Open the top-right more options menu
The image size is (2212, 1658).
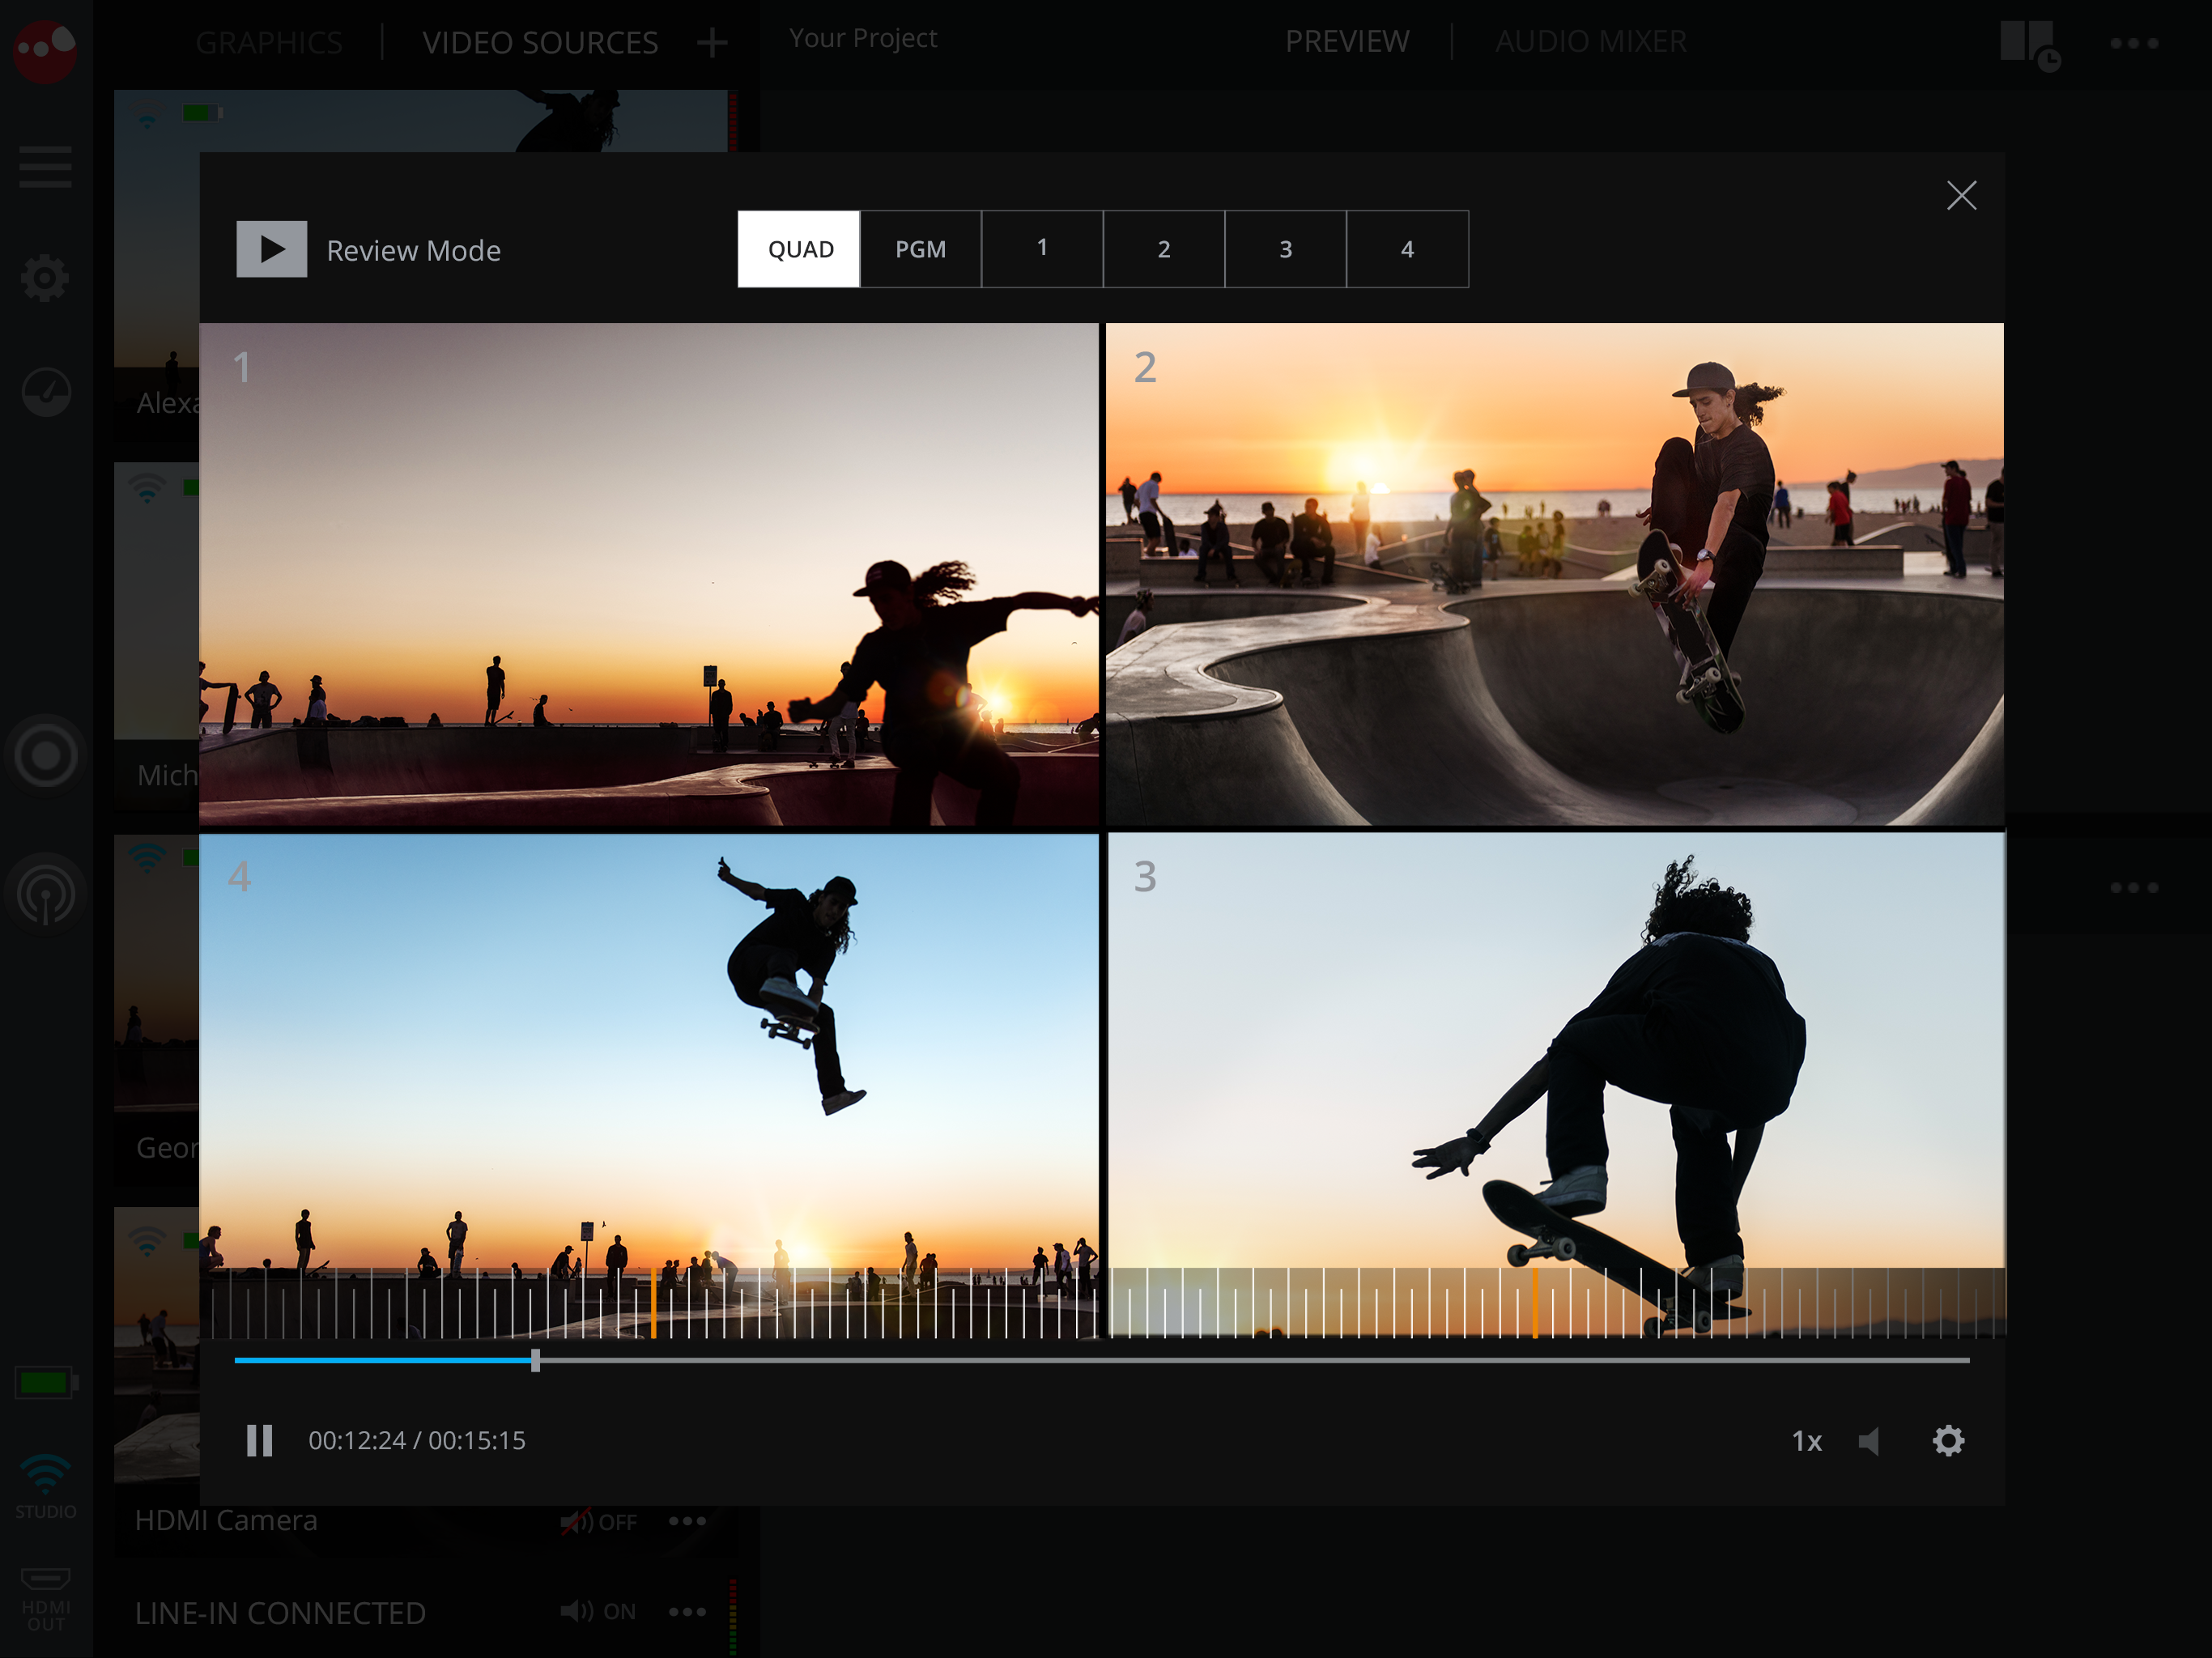point(2134,43)
